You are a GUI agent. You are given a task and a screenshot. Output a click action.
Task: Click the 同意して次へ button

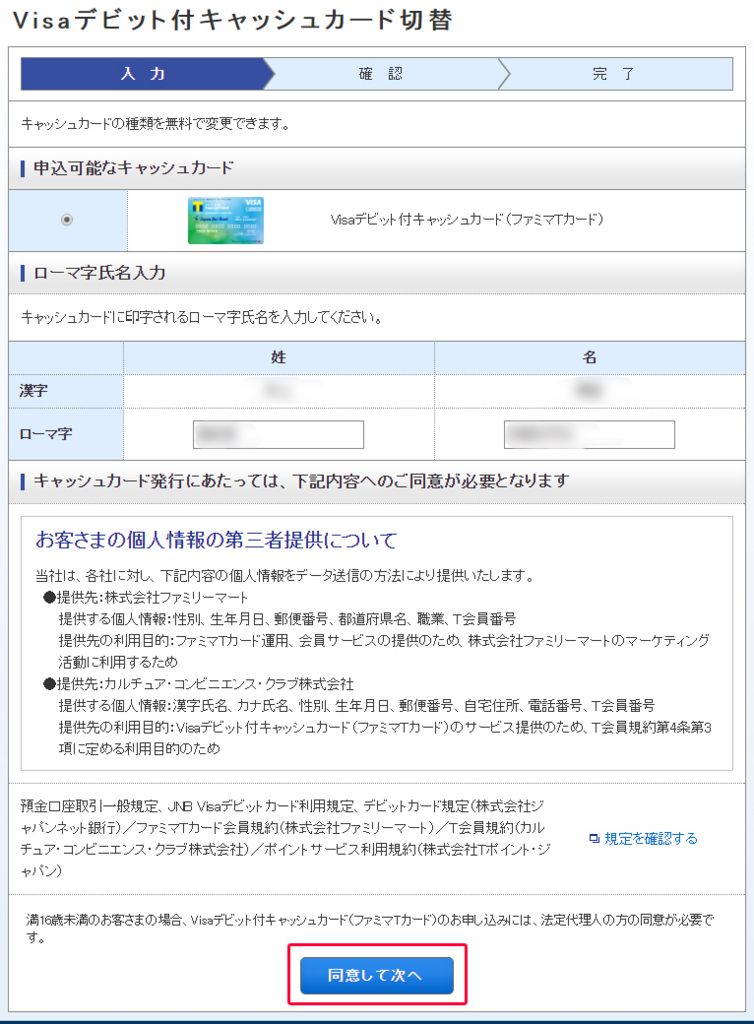(x=377, y=975)
